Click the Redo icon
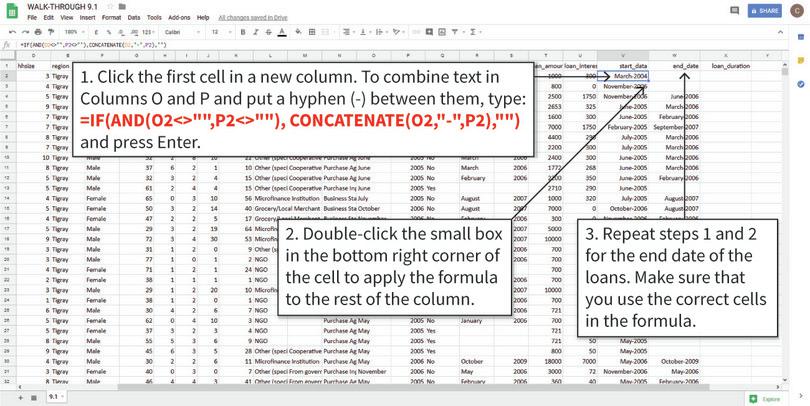 pos(25,32)
